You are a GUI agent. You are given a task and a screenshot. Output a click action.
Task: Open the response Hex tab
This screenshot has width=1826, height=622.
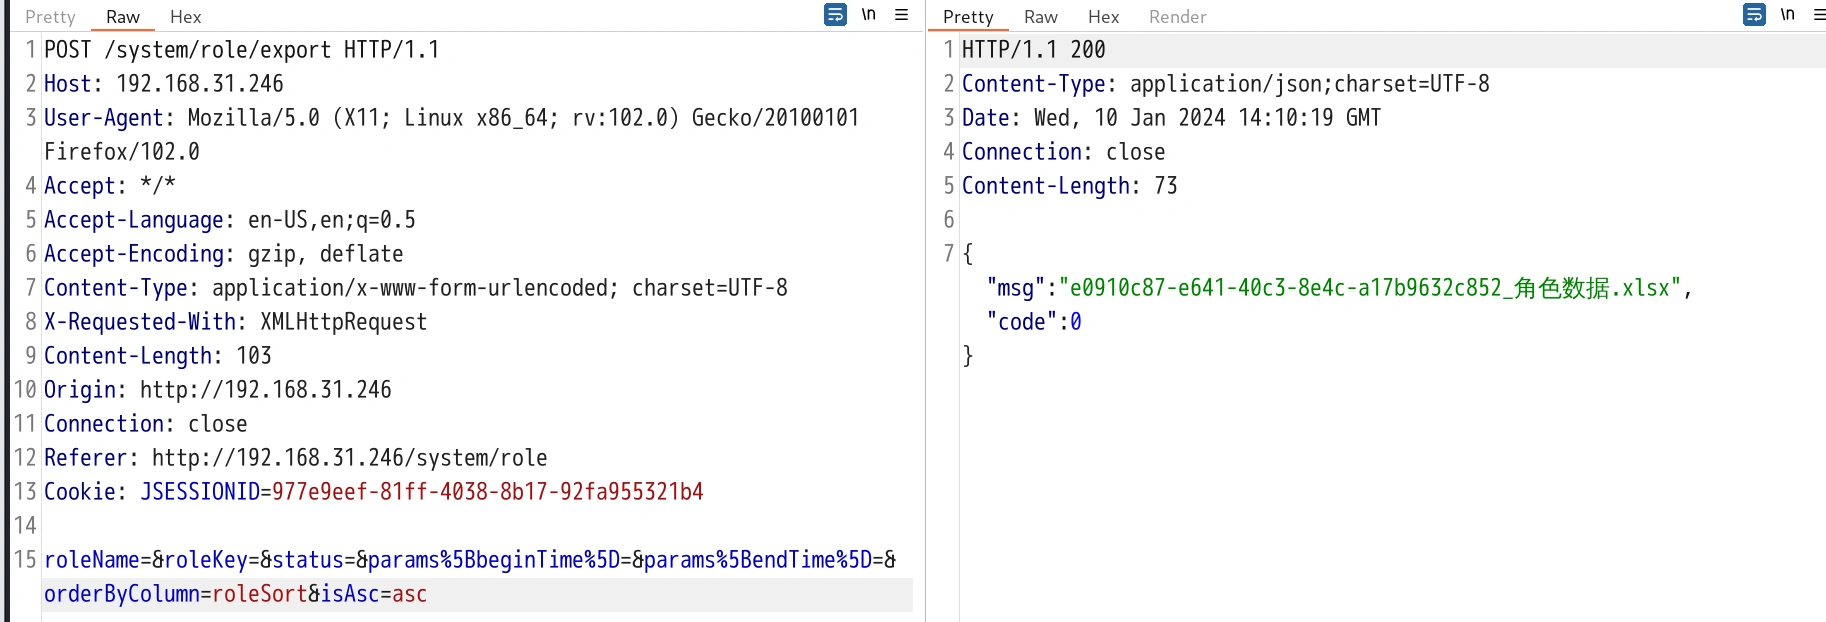click(1103, 17)
